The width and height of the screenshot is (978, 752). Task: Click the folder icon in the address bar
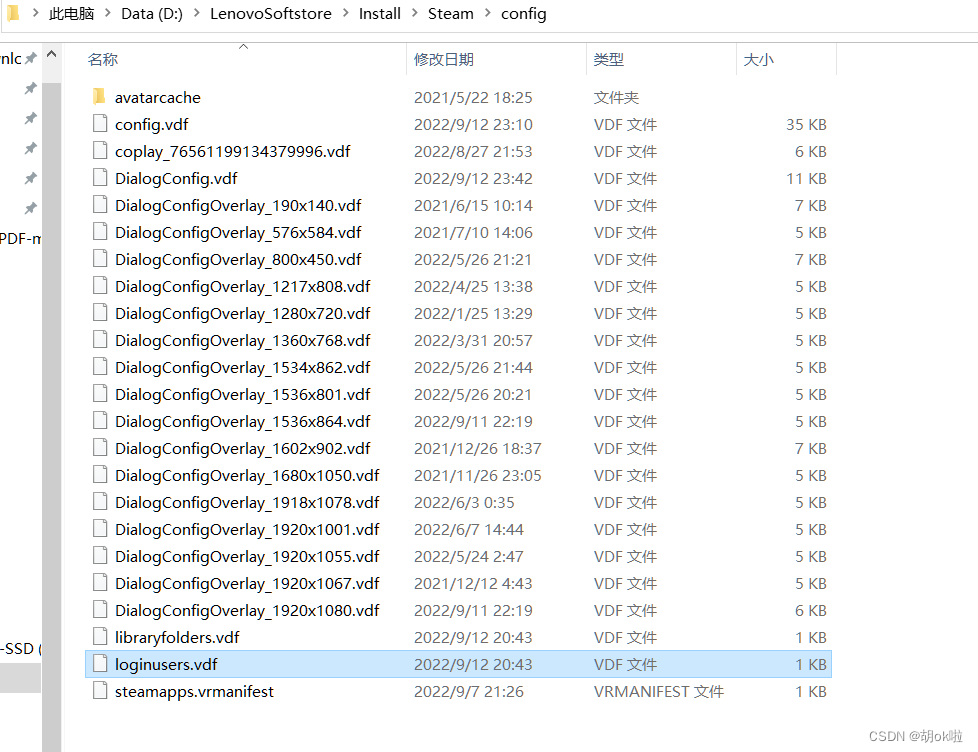pyautogui.click(x=15, y=13)
